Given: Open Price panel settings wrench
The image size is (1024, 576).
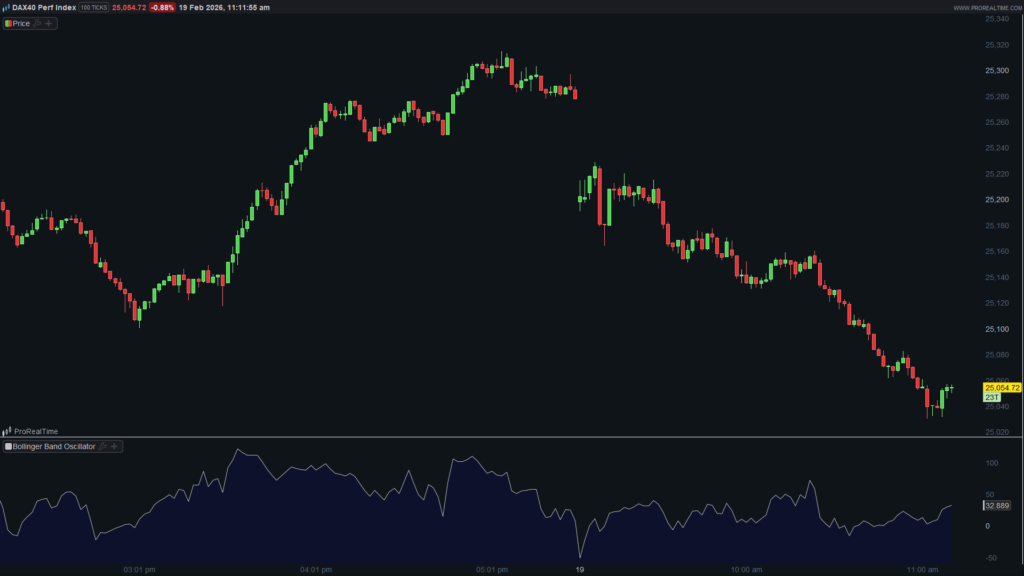Looking at the screenshot, I should point(37,24).
